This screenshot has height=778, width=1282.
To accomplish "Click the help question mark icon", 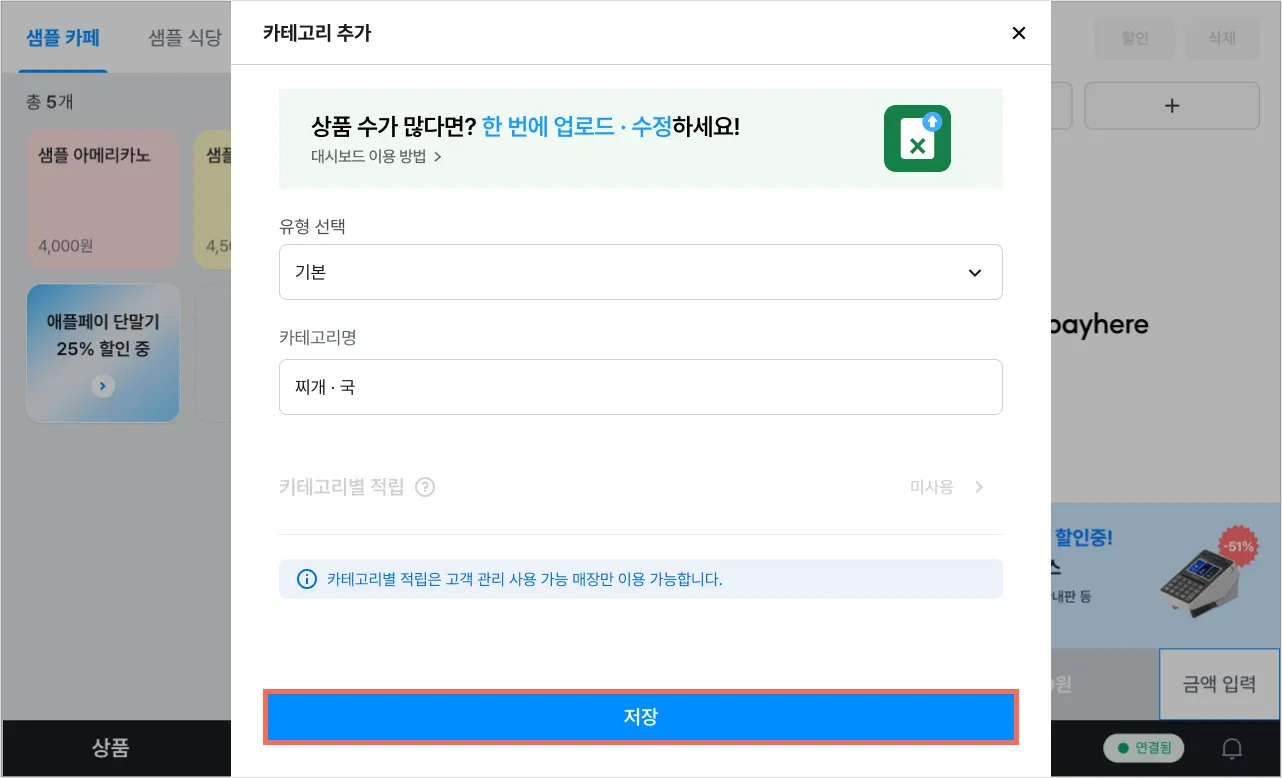I will (x=425, y=487).
